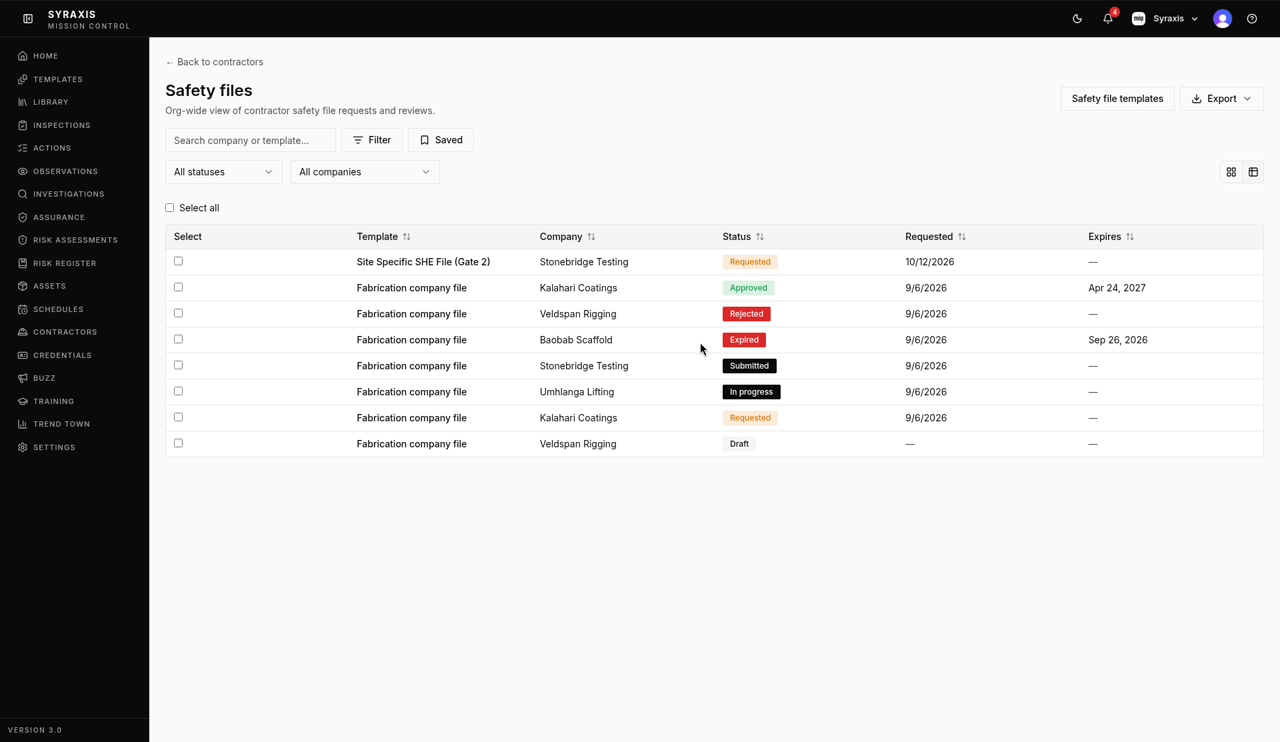Toggle dark mode moon icon
Image resolution: width=1280 pixels, height=742 pixels.
(x=1077, y=19)
